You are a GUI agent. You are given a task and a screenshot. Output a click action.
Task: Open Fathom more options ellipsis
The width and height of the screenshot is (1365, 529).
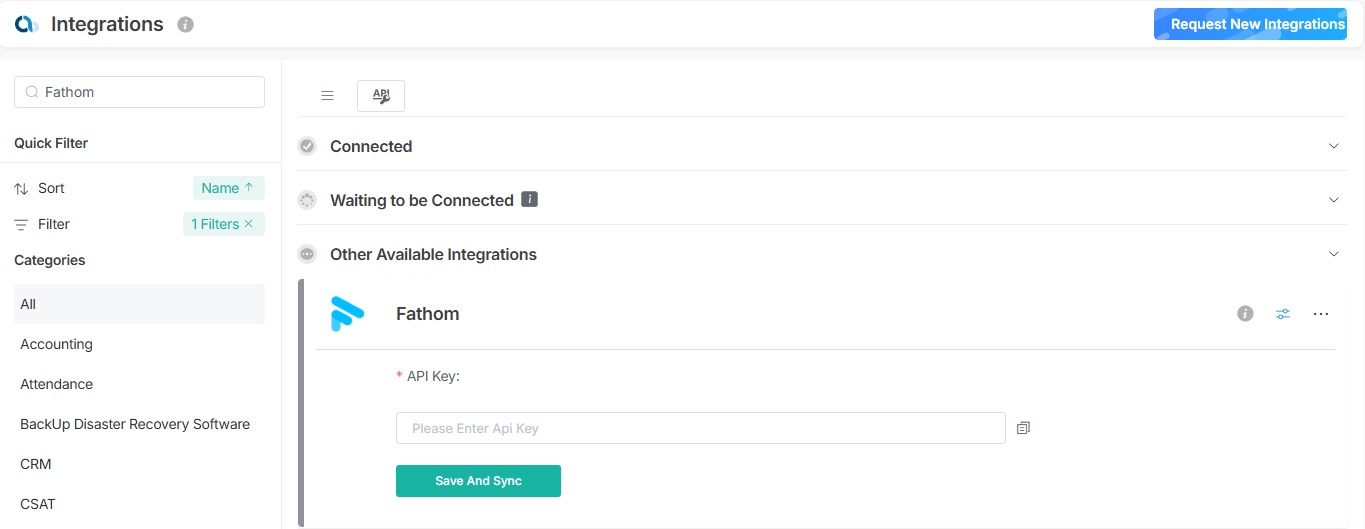1321,314
